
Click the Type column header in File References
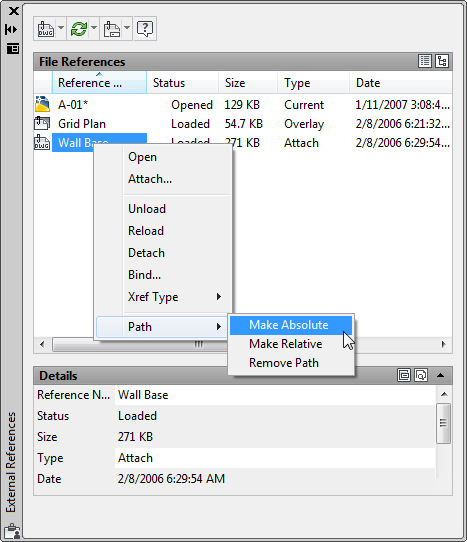click(x=314, y=83)
